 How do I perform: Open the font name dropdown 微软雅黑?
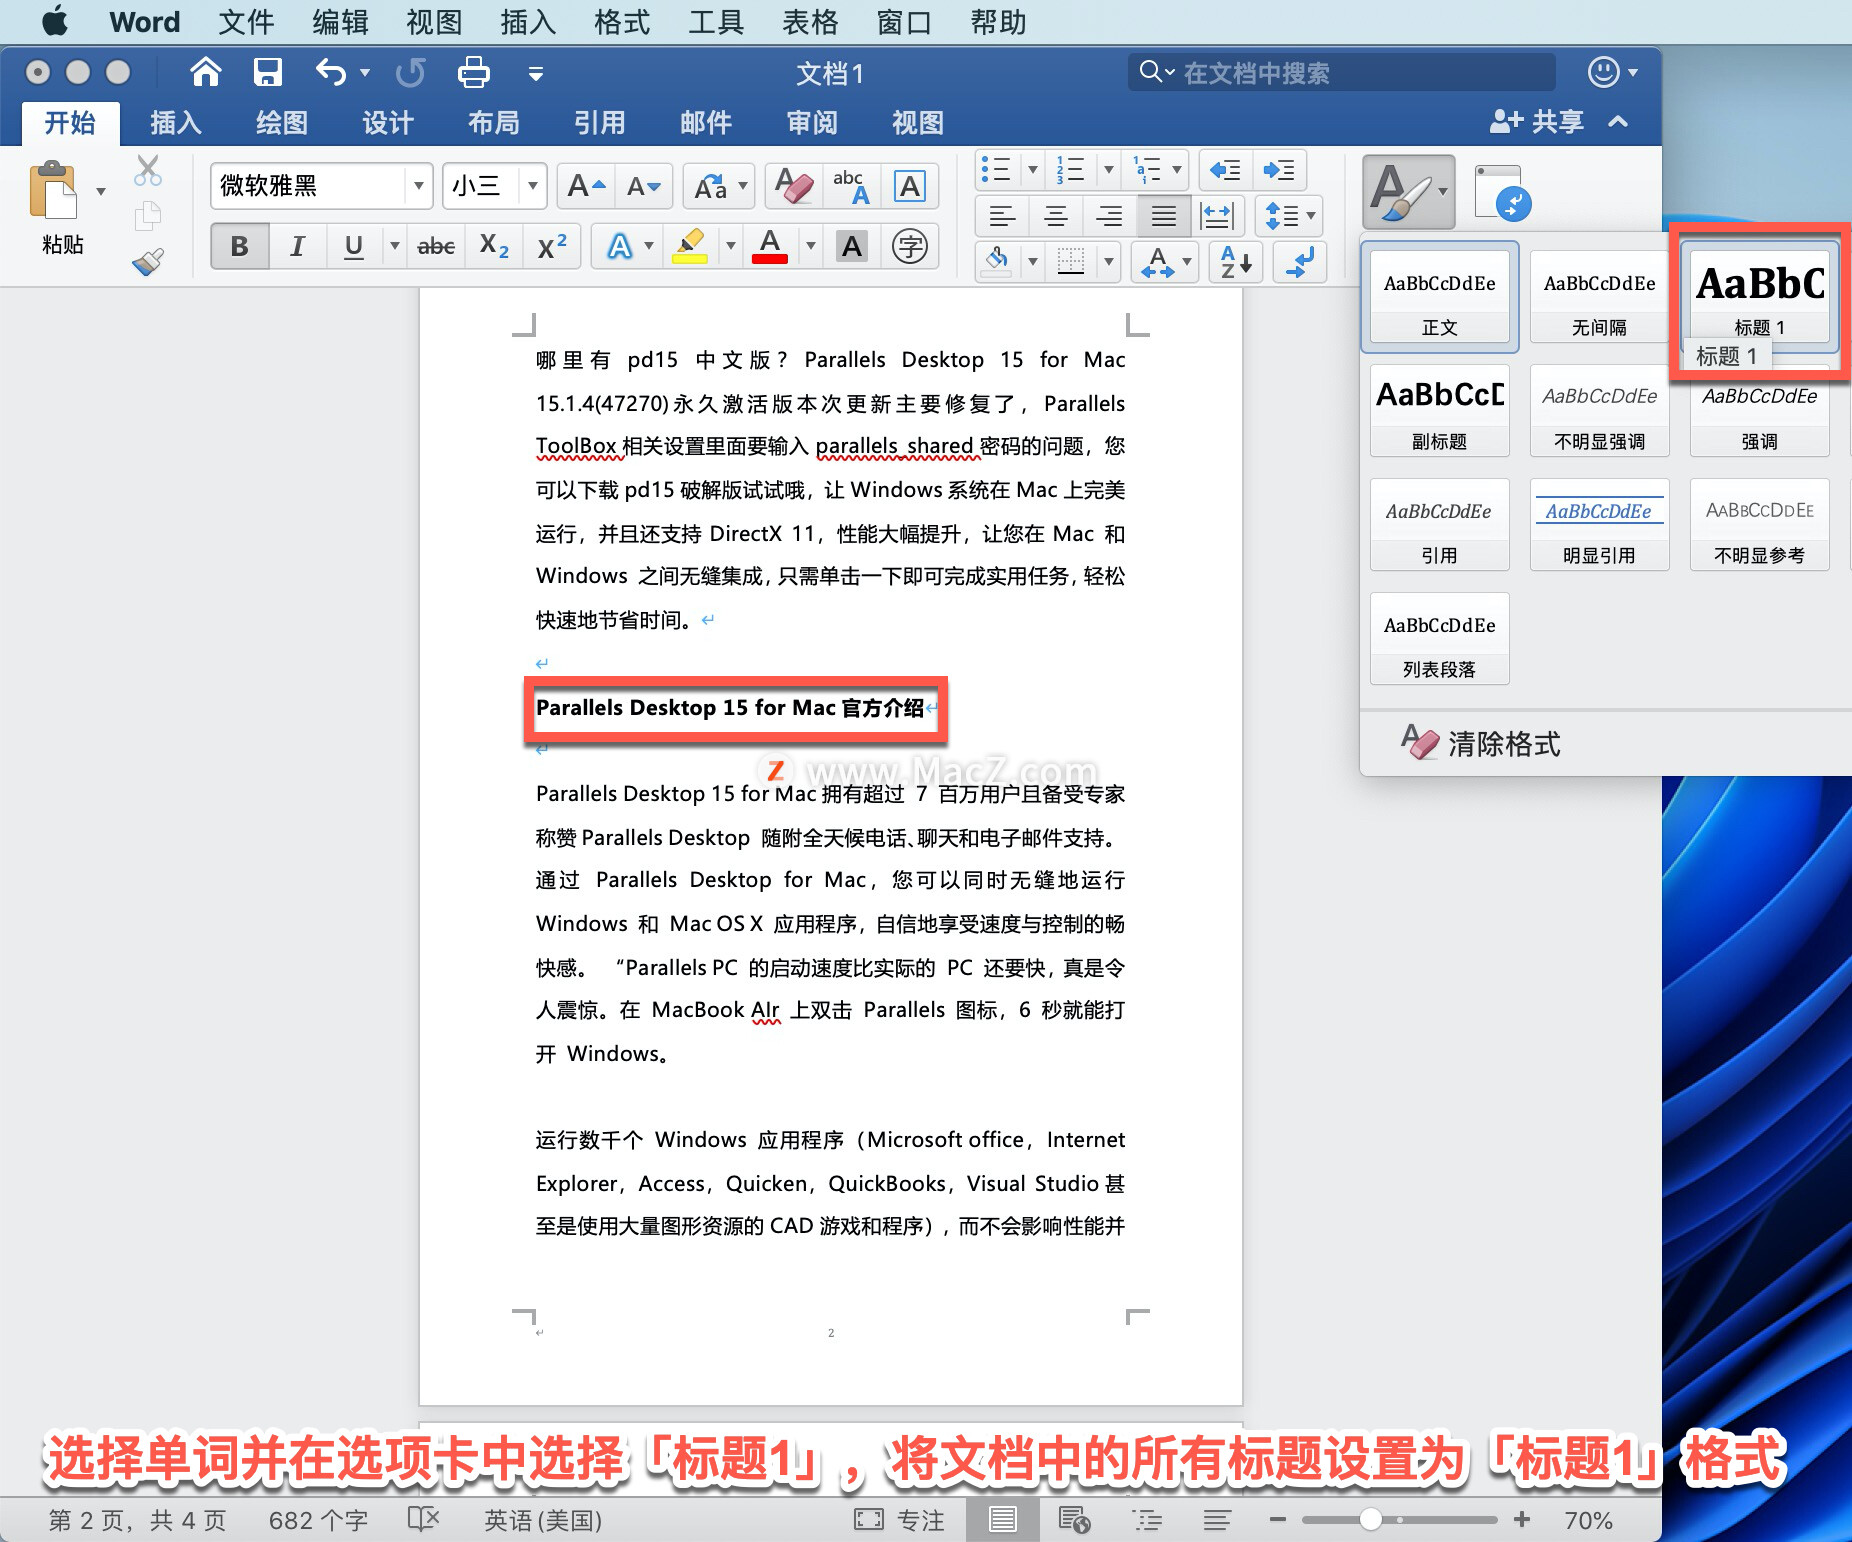(419, 186)
